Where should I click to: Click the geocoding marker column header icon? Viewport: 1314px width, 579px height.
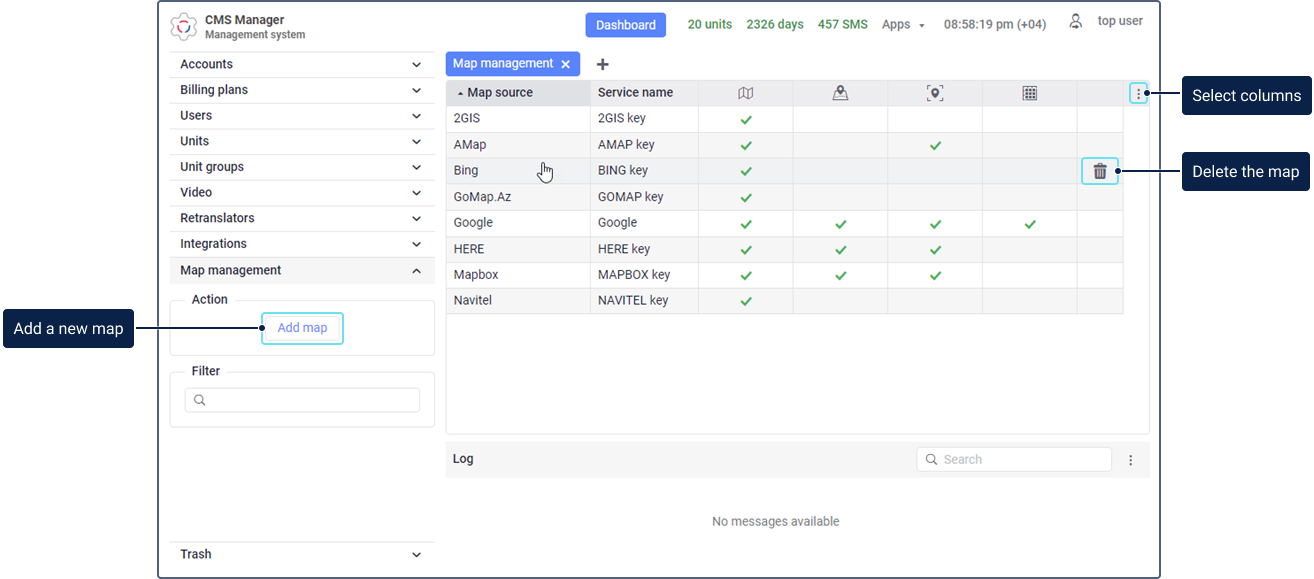pyautogui.click(x=935, y=93)
